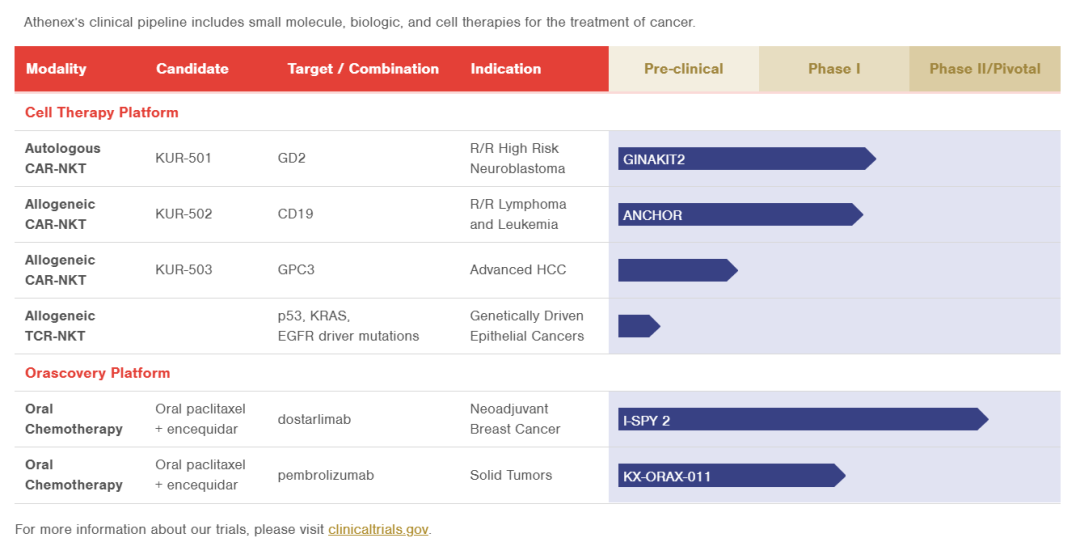This screenshot has height=555, width=1080.
Task: Click the Phase II/Pivotal header
Action: click(x=985, y=69)
